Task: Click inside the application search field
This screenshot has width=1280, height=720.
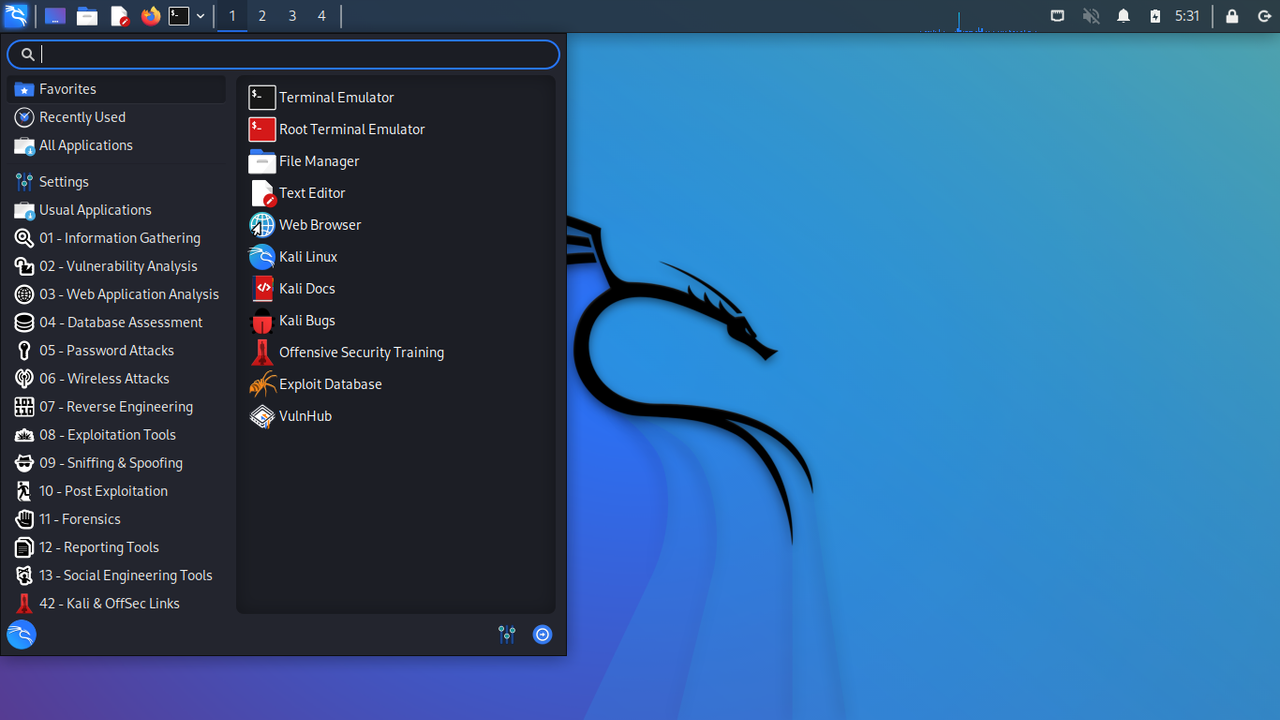Action: [283, 54]
